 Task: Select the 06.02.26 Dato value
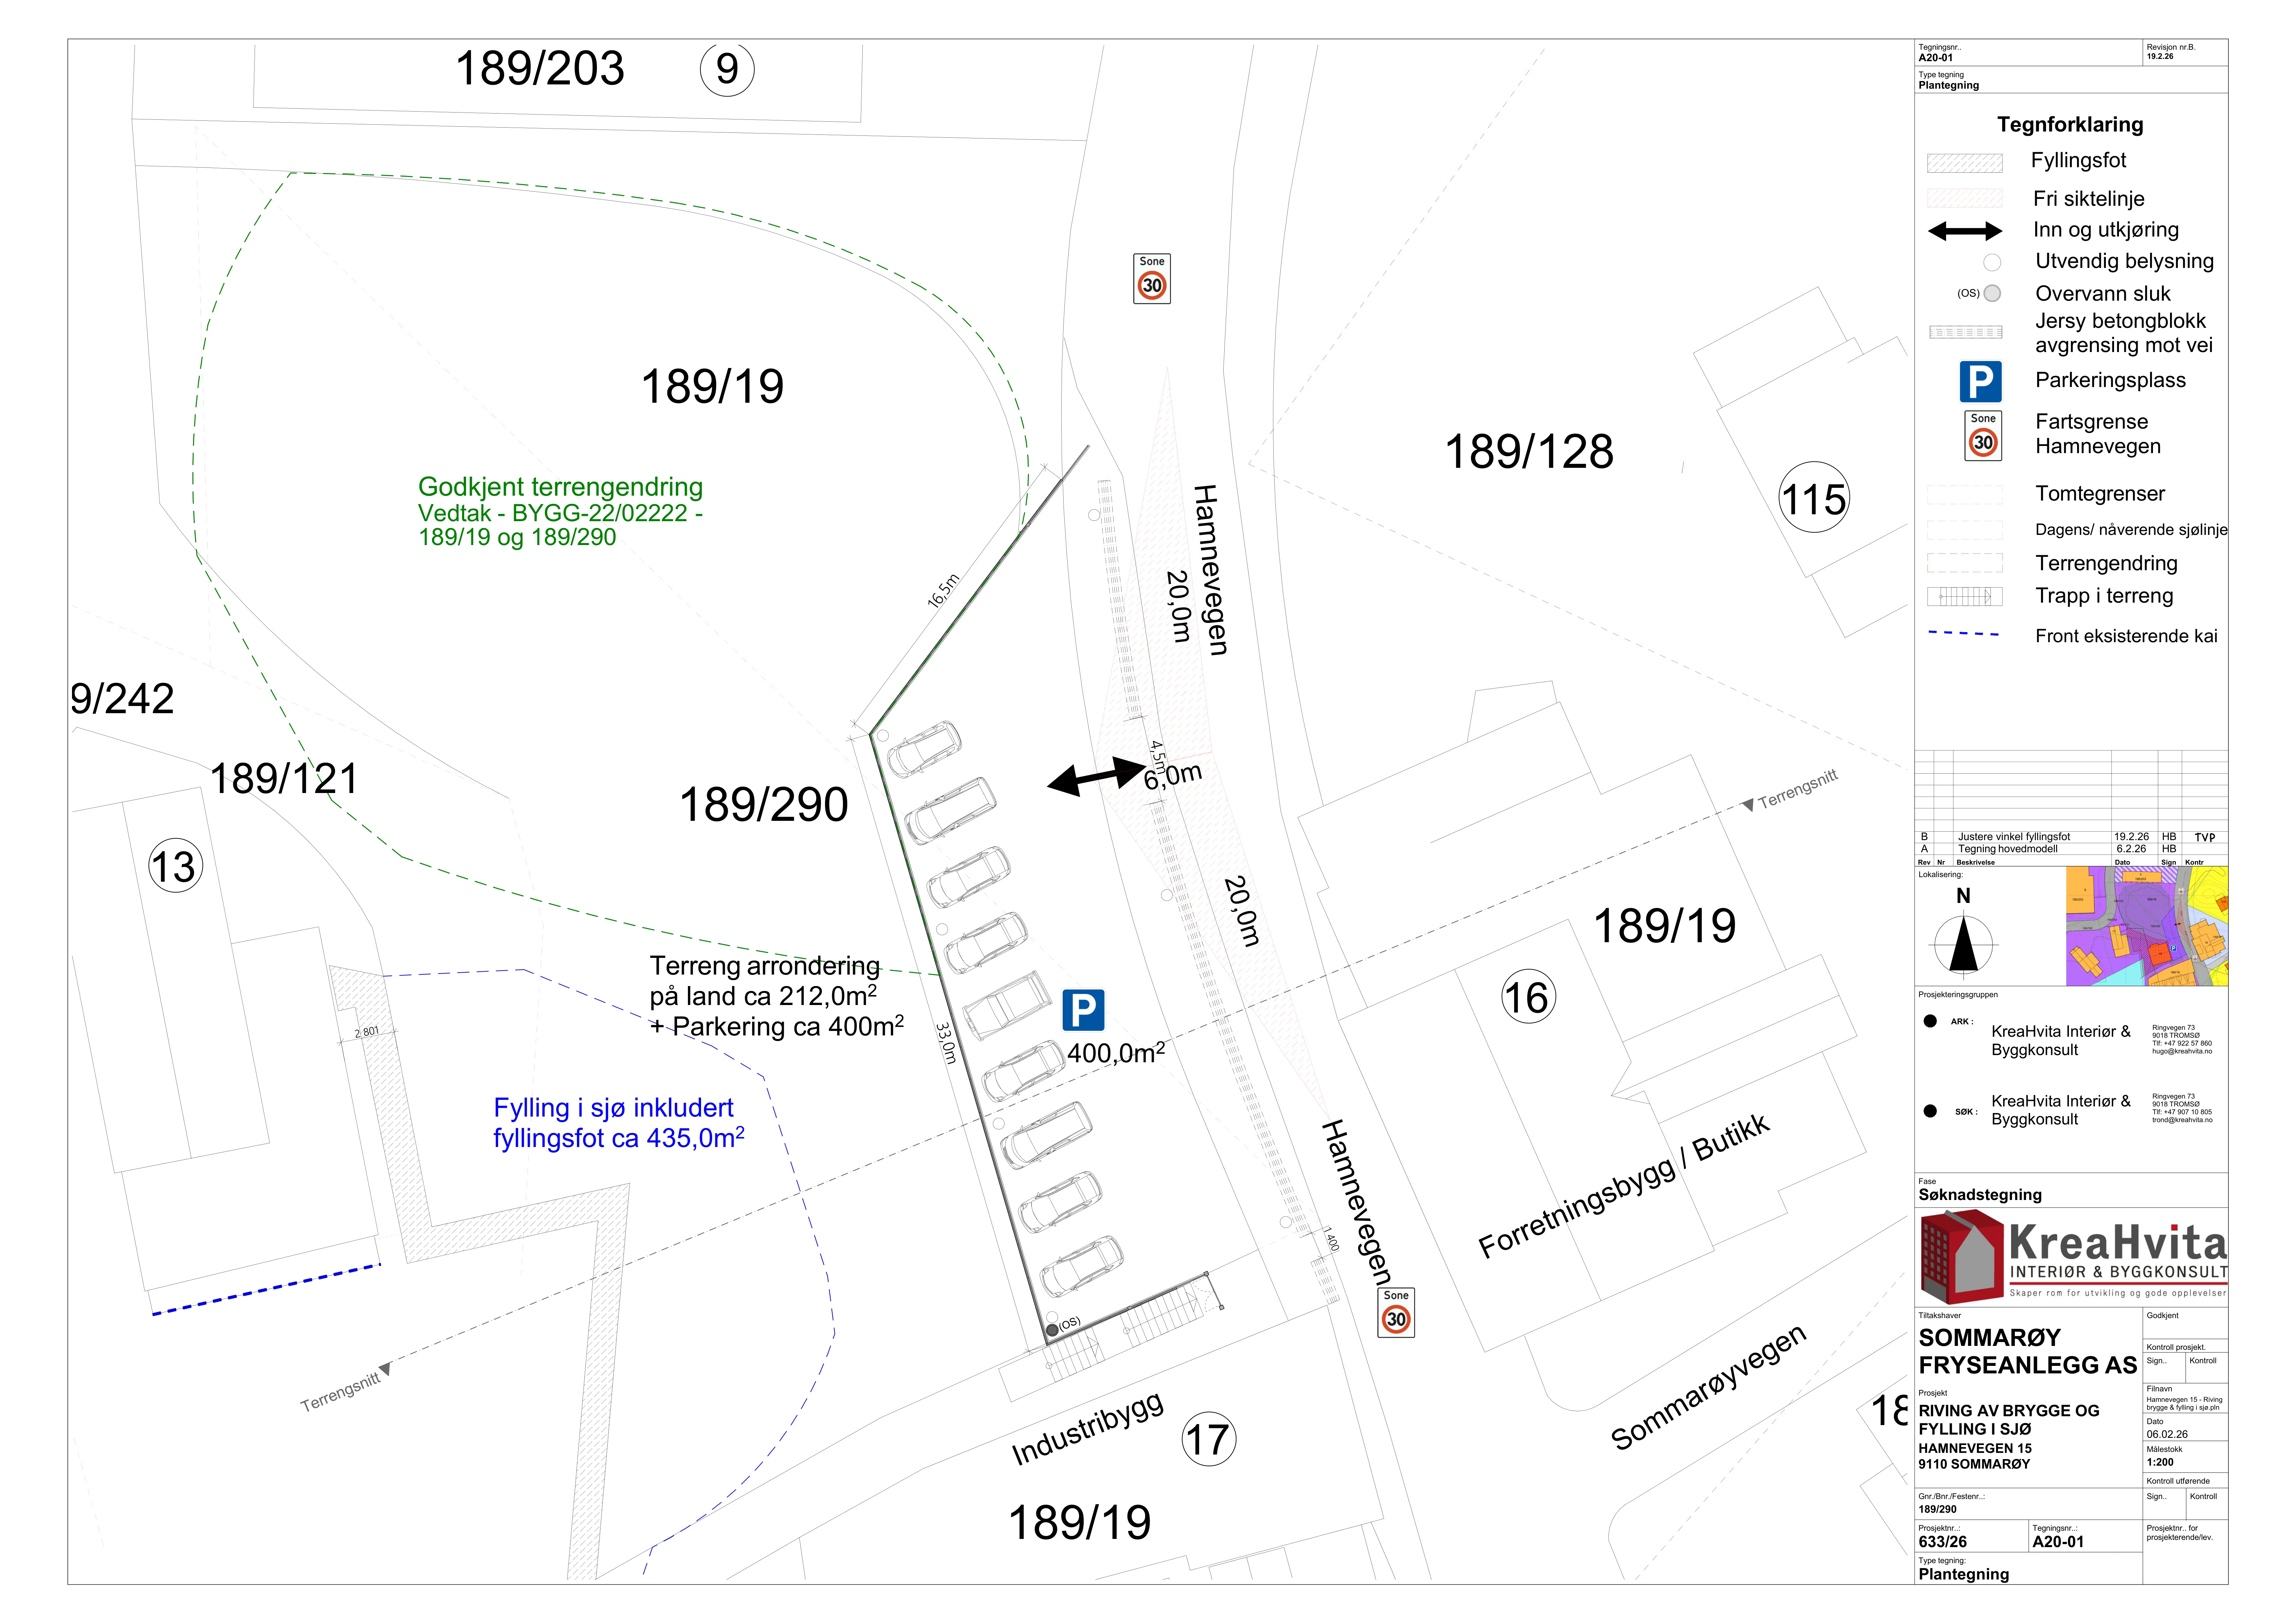[2167, 1434]
